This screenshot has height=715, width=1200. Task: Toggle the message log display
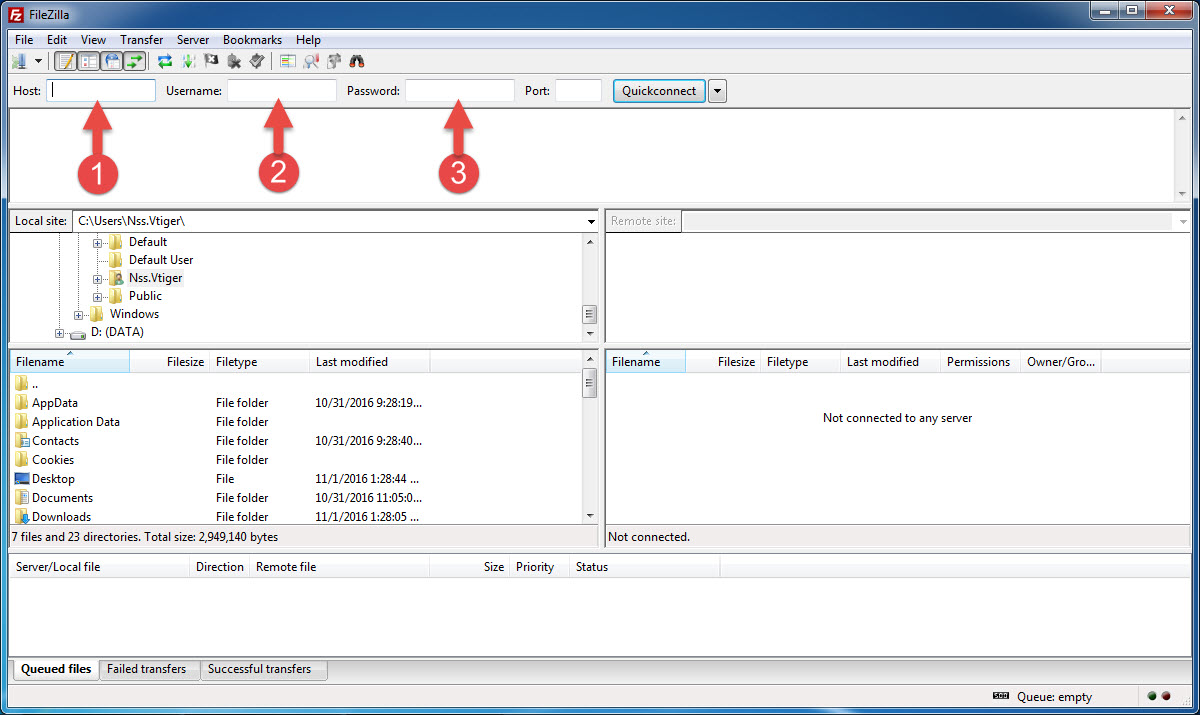click(x=66, y=61)
